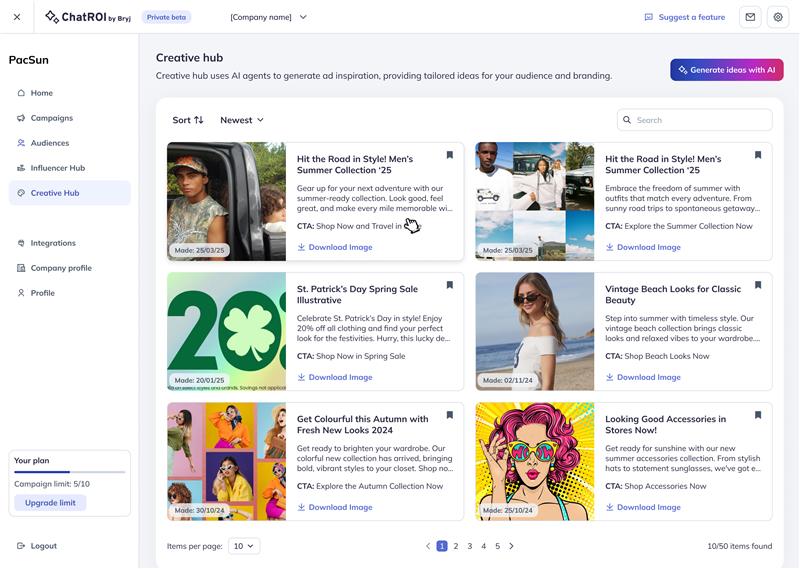Click Suggest a feature link
The height and width of the screenshot is (569, 800).
coord(685,17)
